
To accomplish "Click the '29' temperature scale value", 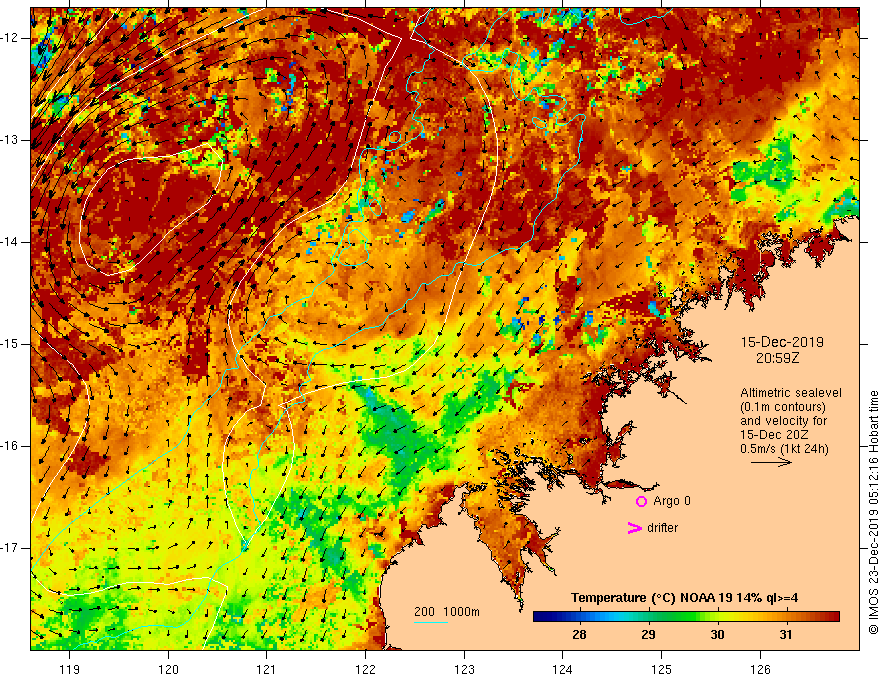I will tap(648, 635).
